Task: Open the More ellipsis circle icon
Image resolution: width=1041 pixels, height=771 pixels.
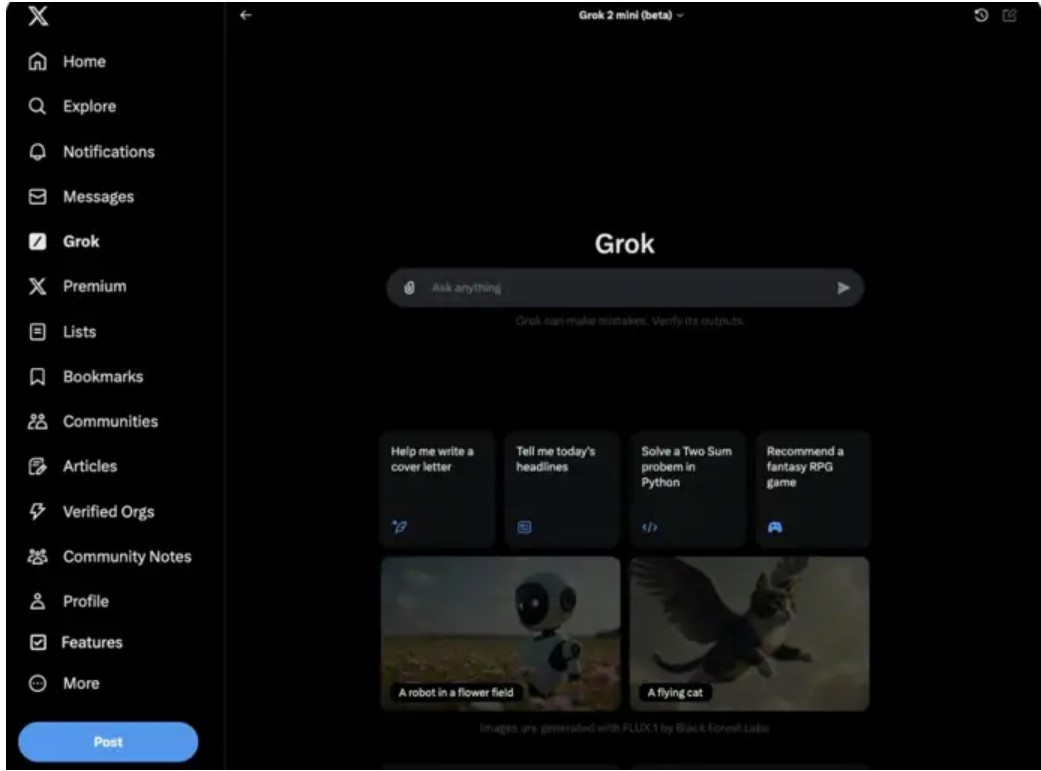Action: pos(38,683)
